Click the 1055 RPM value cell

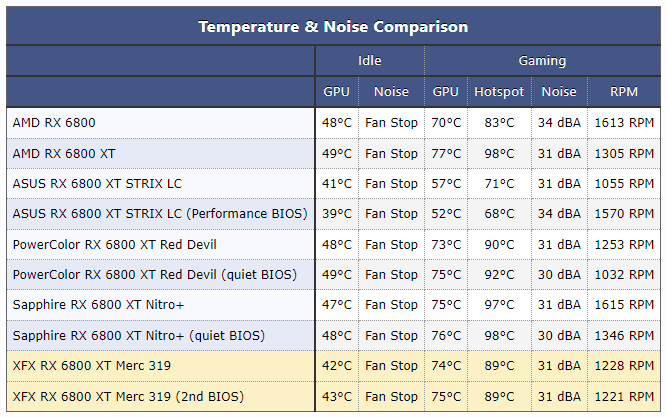(624, 184)
